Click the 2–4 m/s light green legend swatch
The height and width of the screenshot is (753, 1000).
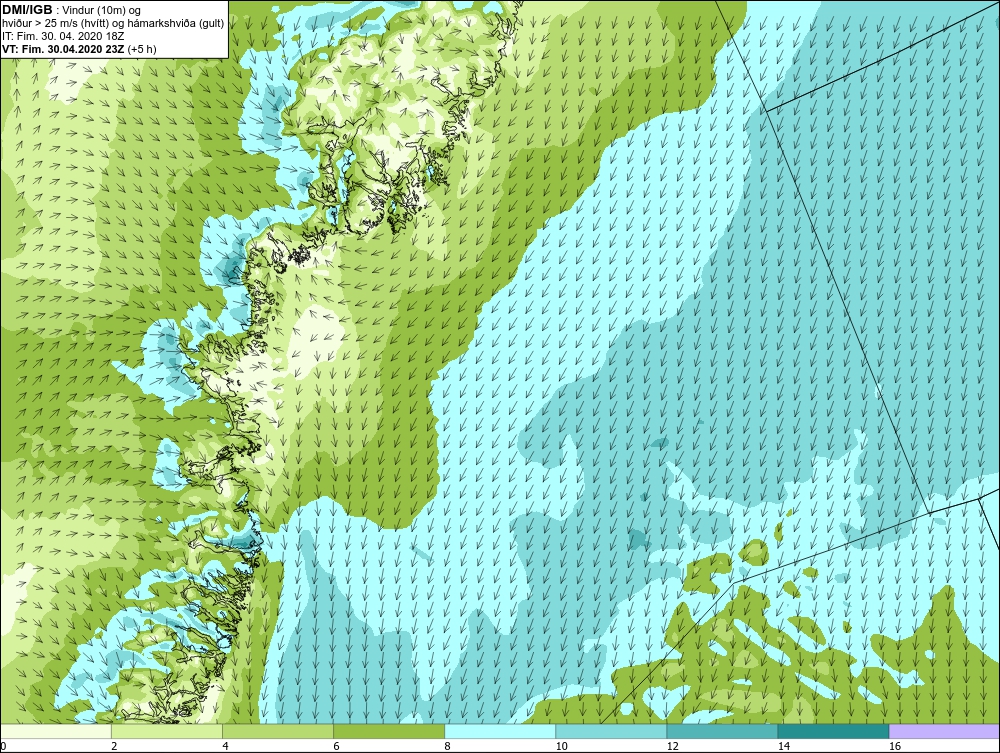coord(167,731)
